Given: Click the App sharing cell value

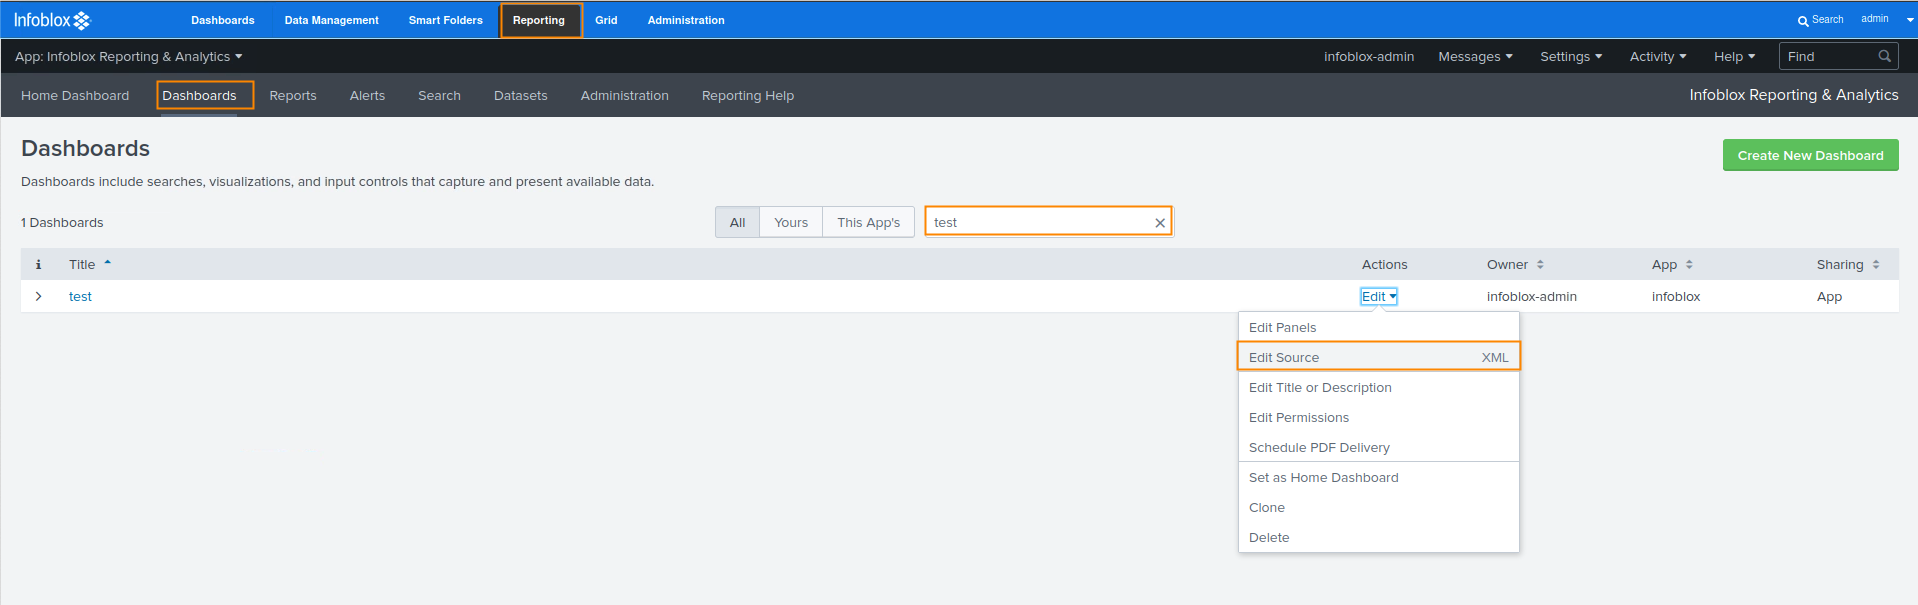Looking at the screenshot, I should (x=1829, y=297).
